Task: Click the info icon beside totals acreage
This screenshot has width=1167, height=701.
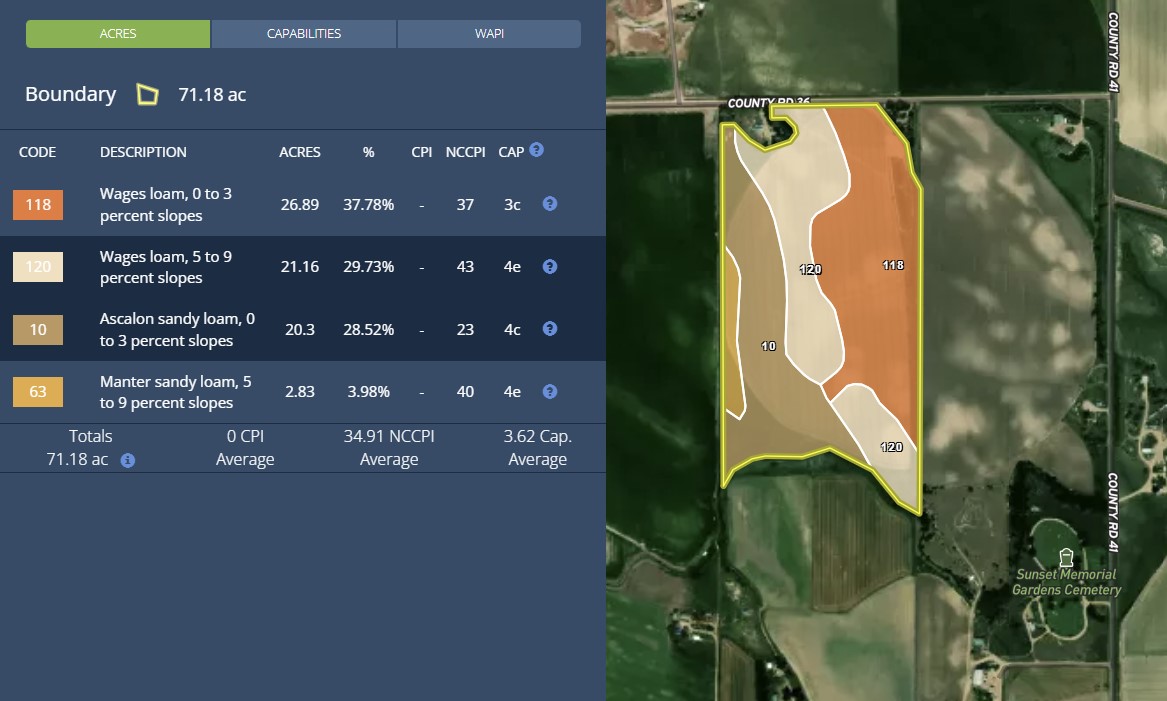Action: click(x=128, y=461)
